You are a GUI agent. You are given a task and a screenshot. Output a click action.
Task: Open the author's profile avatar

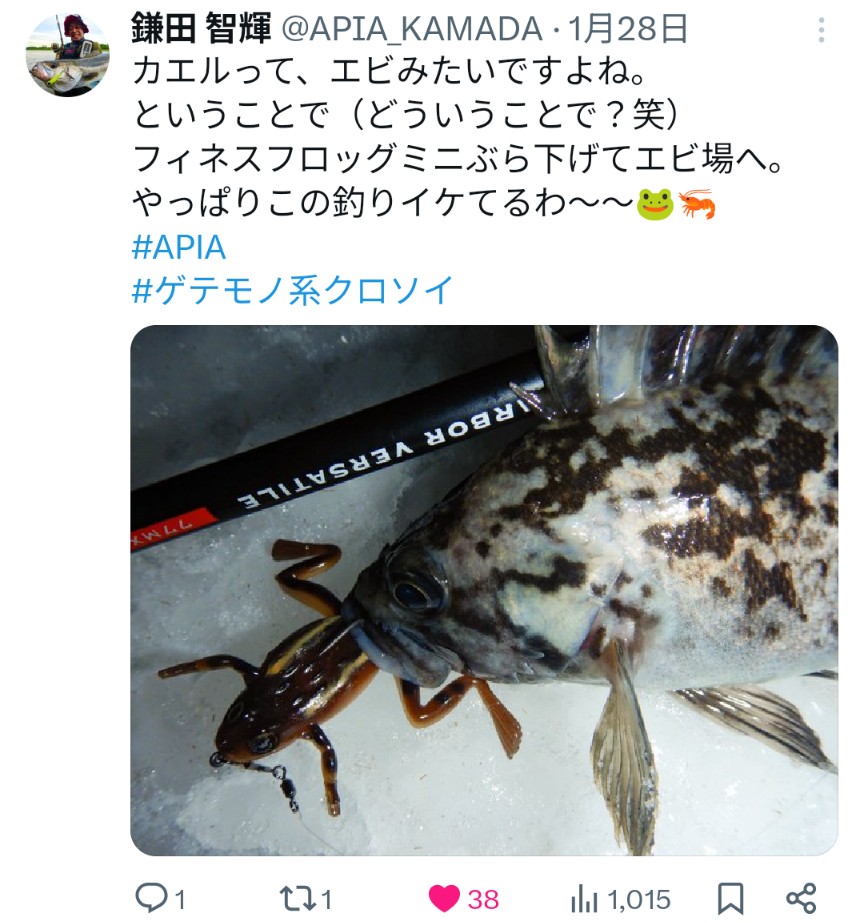67,54
